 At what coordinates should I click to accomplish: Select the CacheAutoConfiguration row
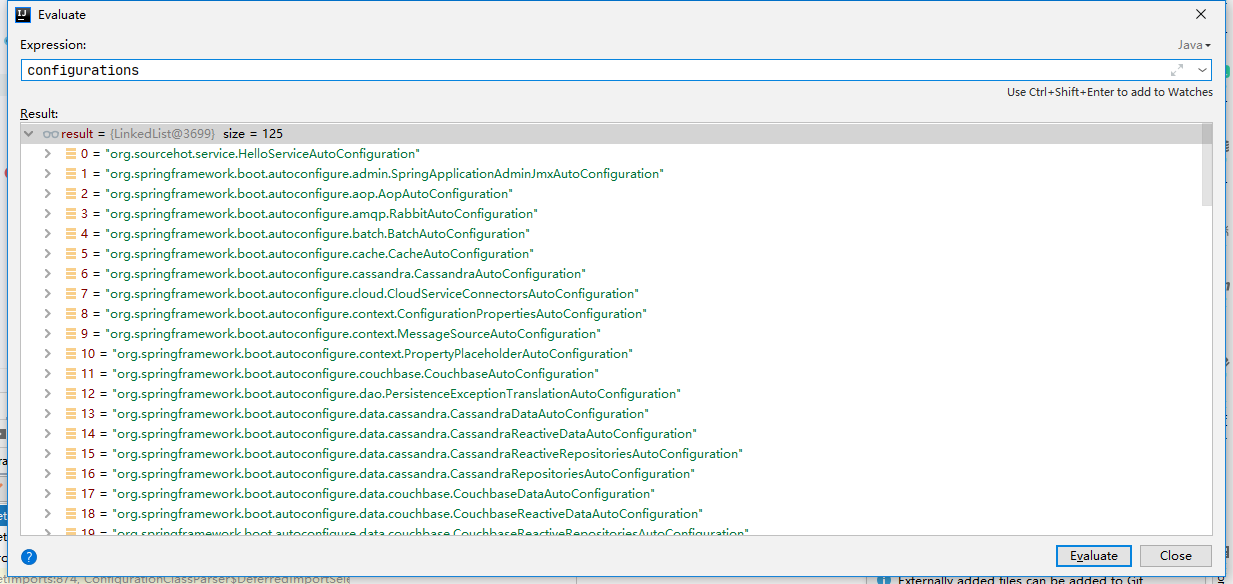coord(320,254)
